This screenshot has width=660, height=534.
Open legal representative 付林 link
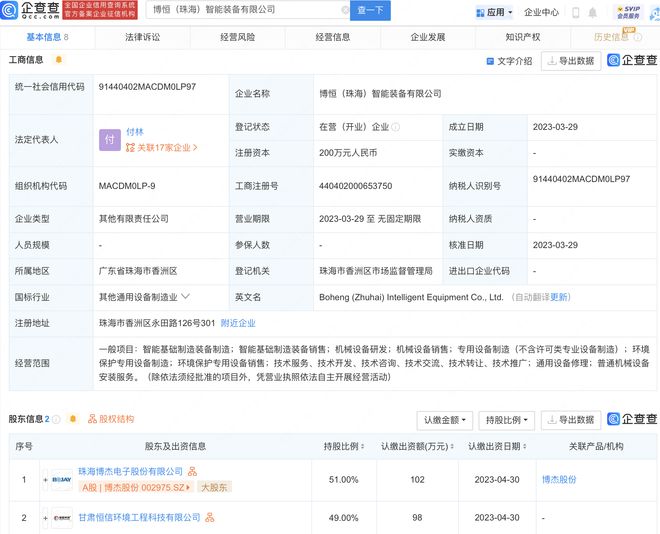point(135,132)
